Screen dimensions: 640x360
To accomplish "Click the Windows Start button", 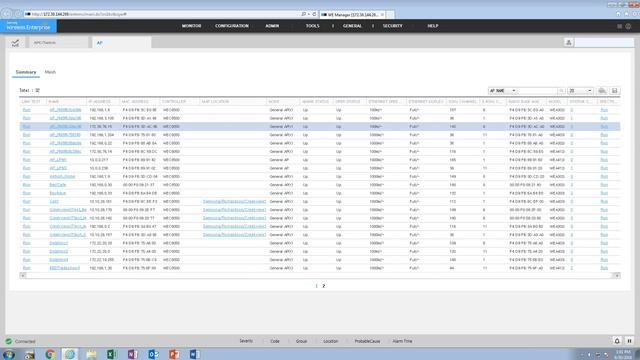I will click(8, 354).
